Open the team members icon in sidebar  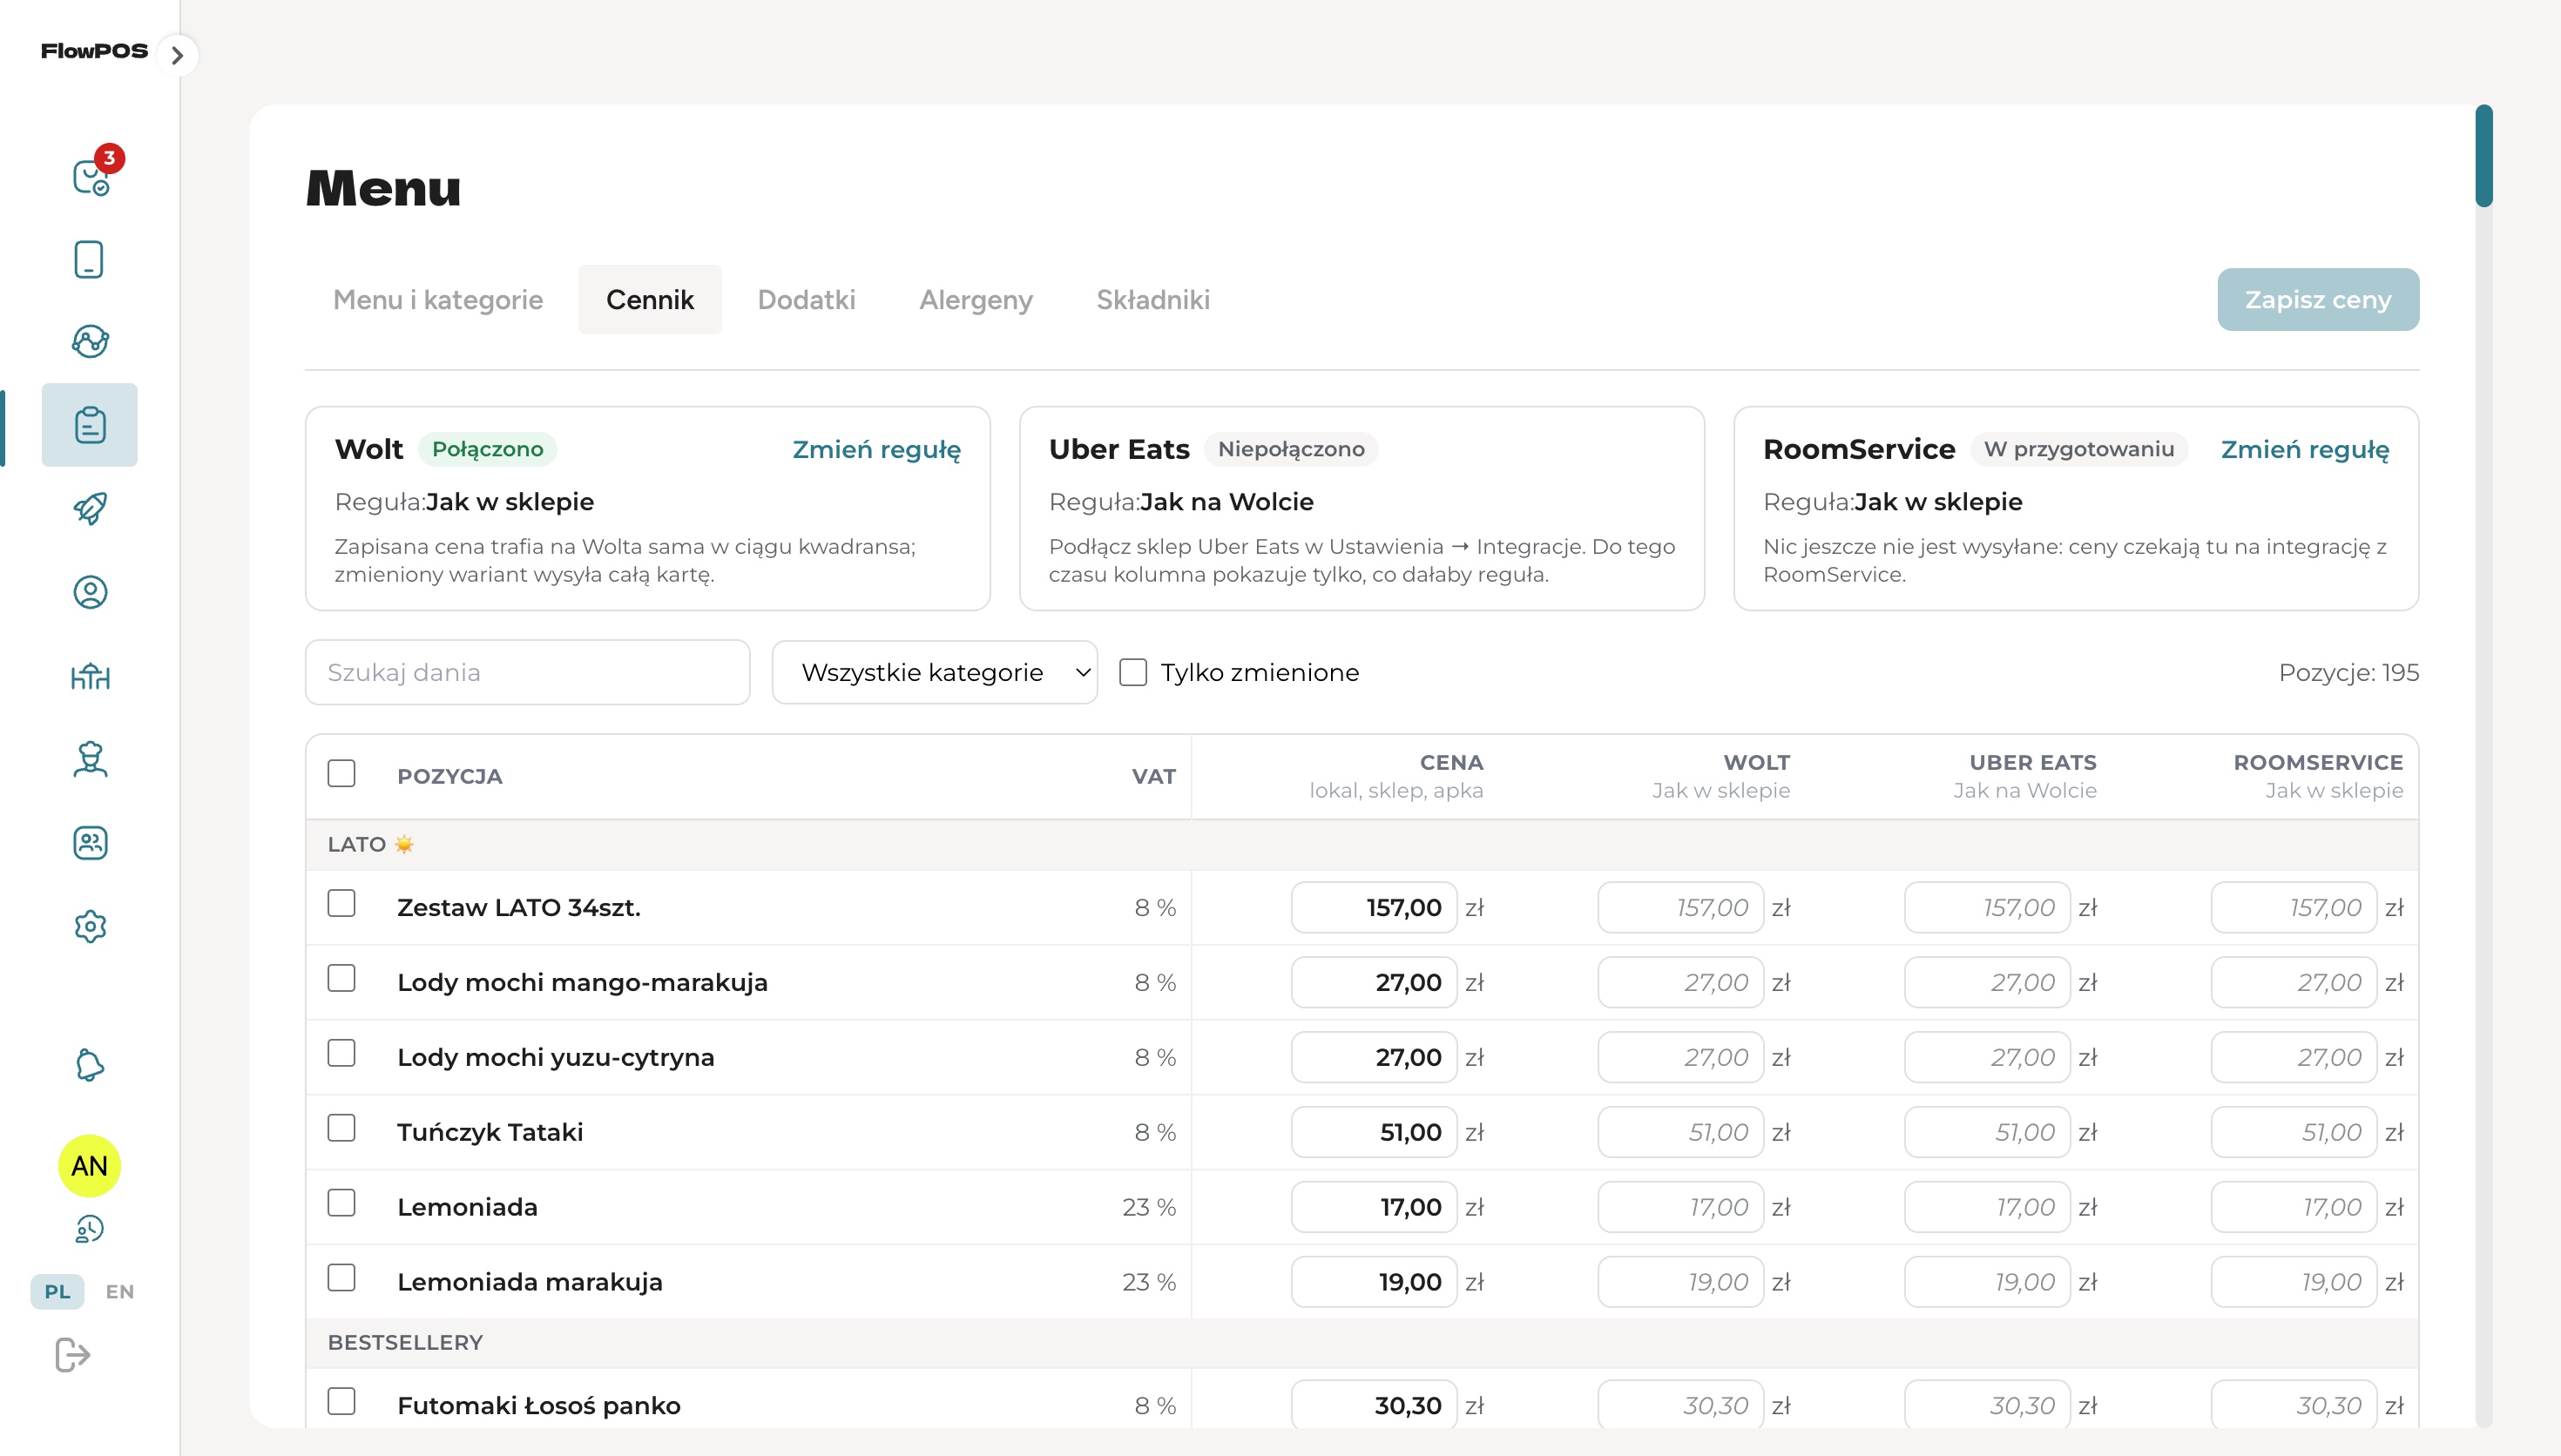90,843
